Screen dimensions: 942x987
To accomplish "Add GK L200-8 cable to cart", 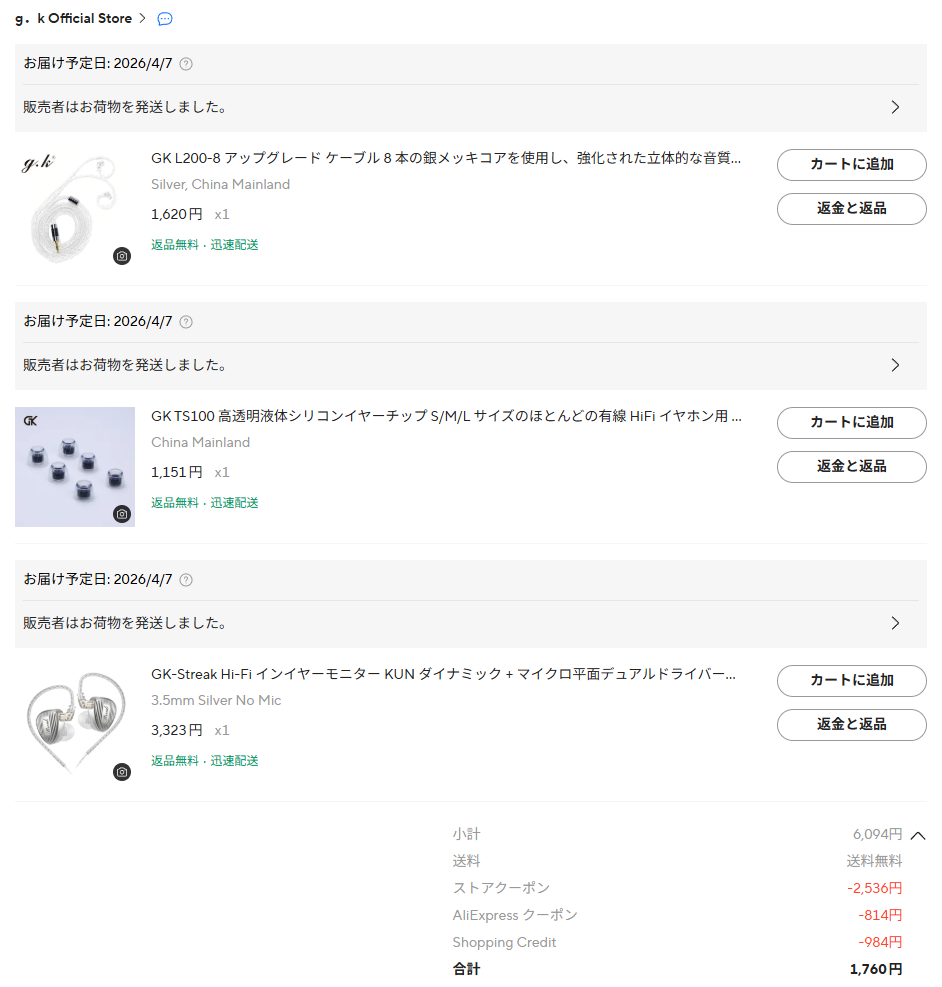I will [x=851, y=165].
